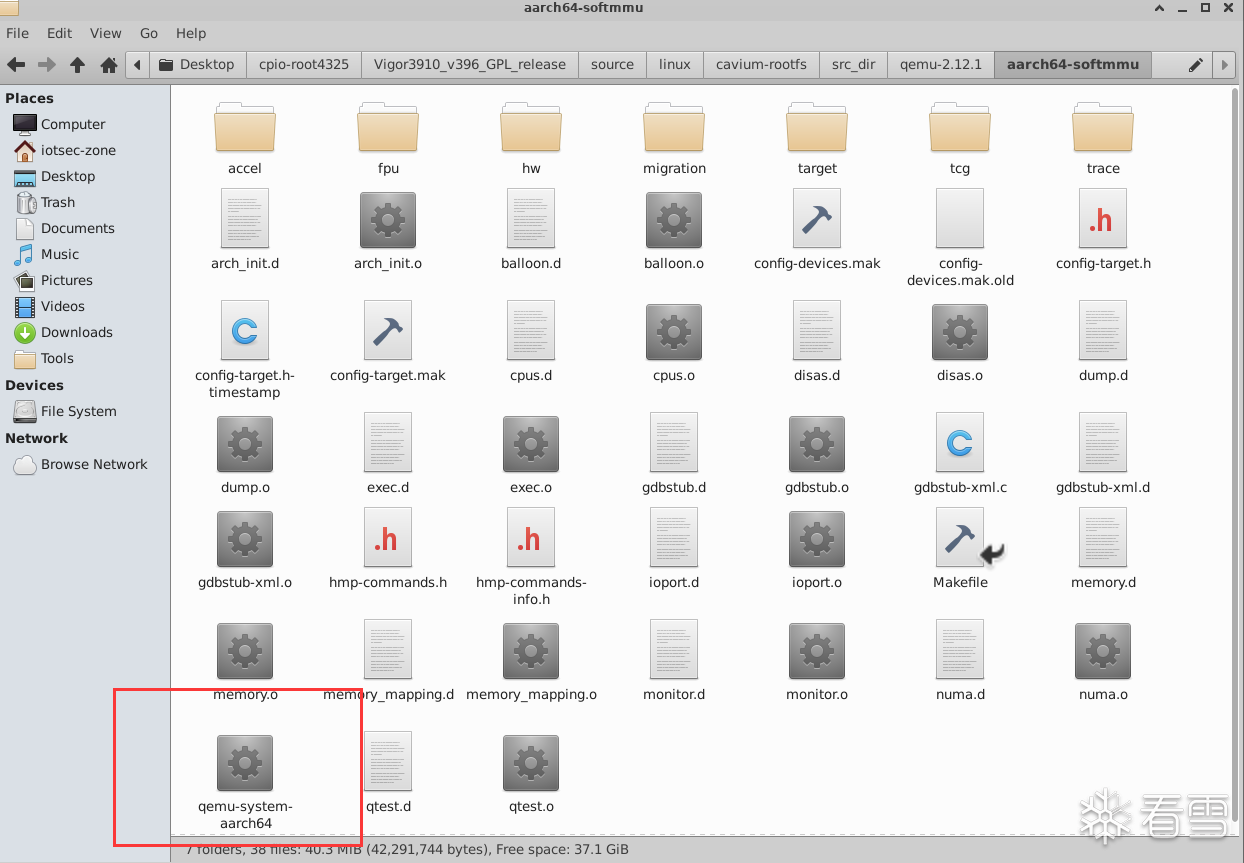Jump to the linux path button

pyautogui.click(x=675, y=64)
